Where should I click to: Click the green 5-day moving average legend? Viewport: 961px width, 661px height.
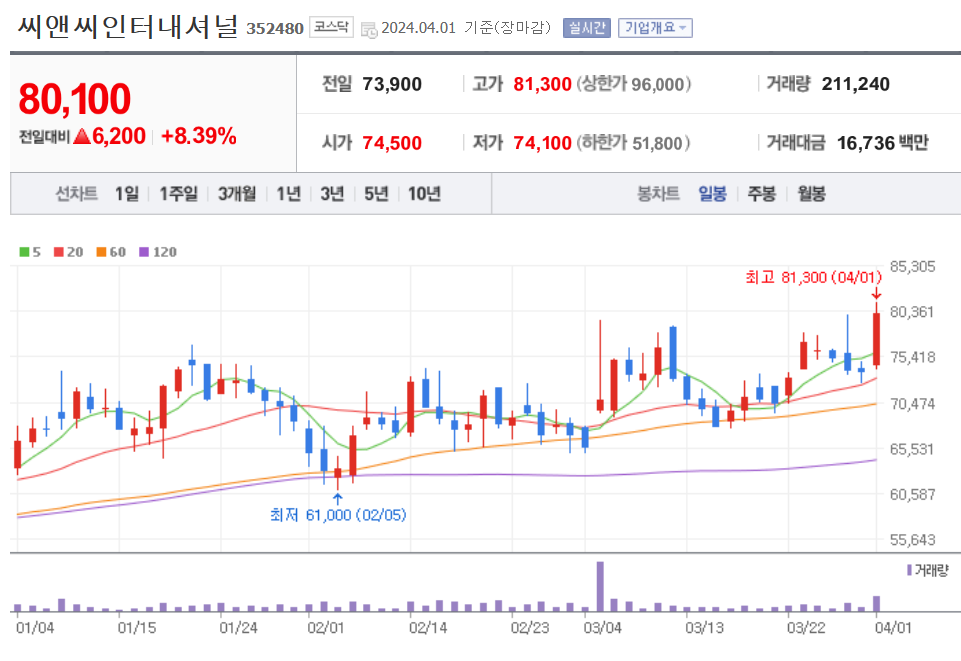pos(30,252)
